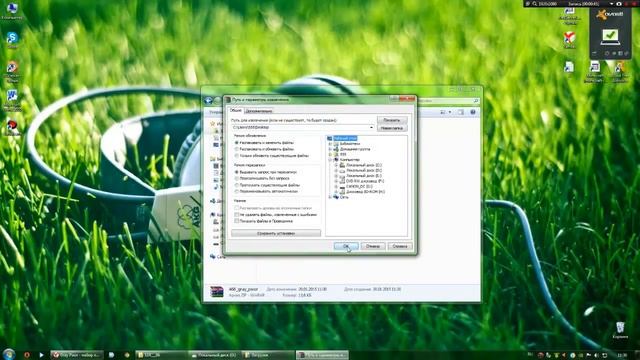Viewport: 640px width, 360px height.
Task: Open the extraction path dropdown arrow
Action: (371, 127)
